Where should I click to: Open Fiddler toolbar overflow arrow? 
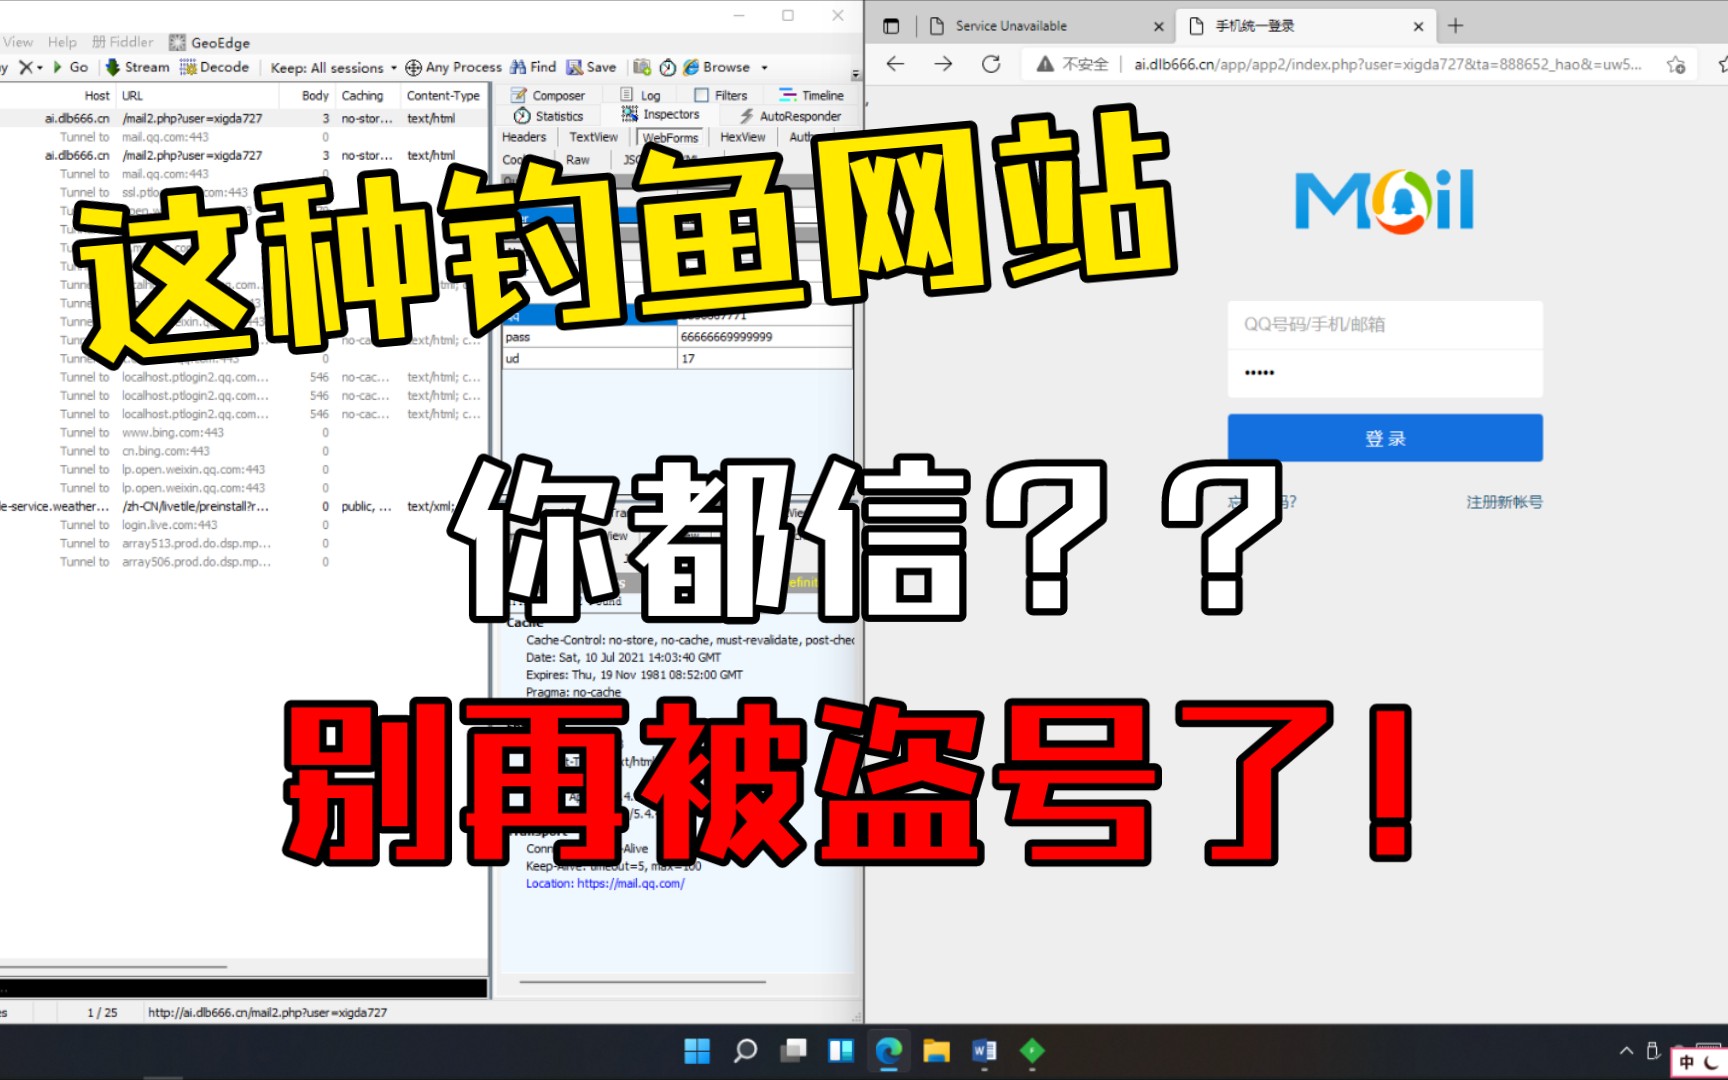pos(856,74)
